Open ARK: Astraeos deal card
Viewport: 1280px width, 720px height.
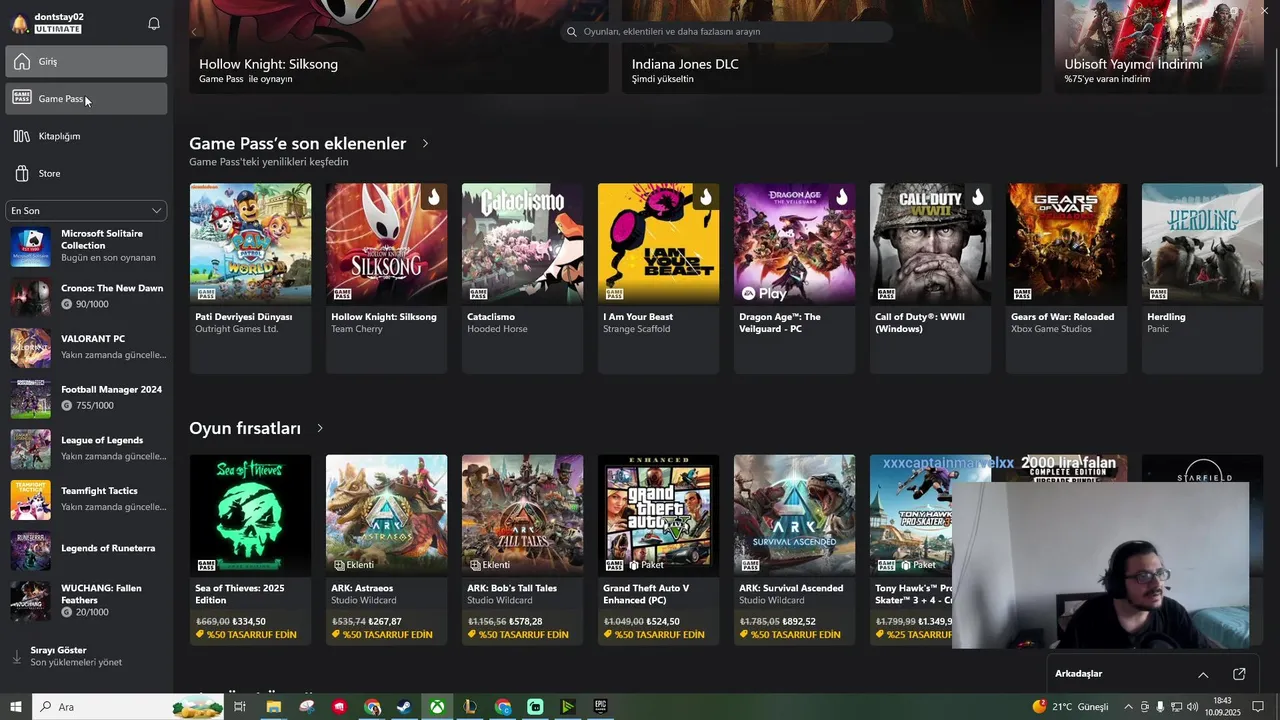[x=386, y=550]
